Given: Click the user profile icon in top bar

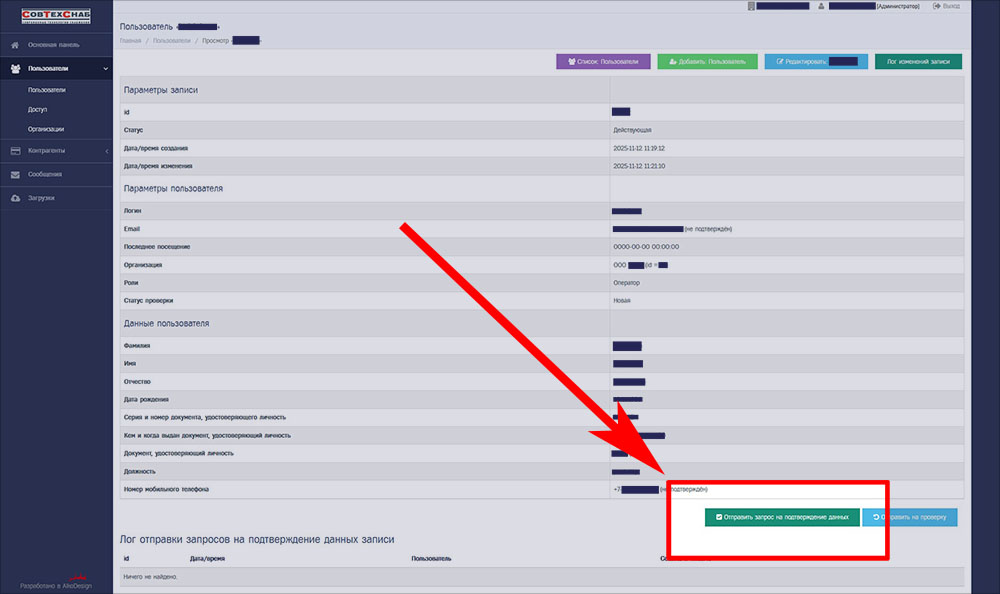Looking at the screenshot, I should point(821,6).
